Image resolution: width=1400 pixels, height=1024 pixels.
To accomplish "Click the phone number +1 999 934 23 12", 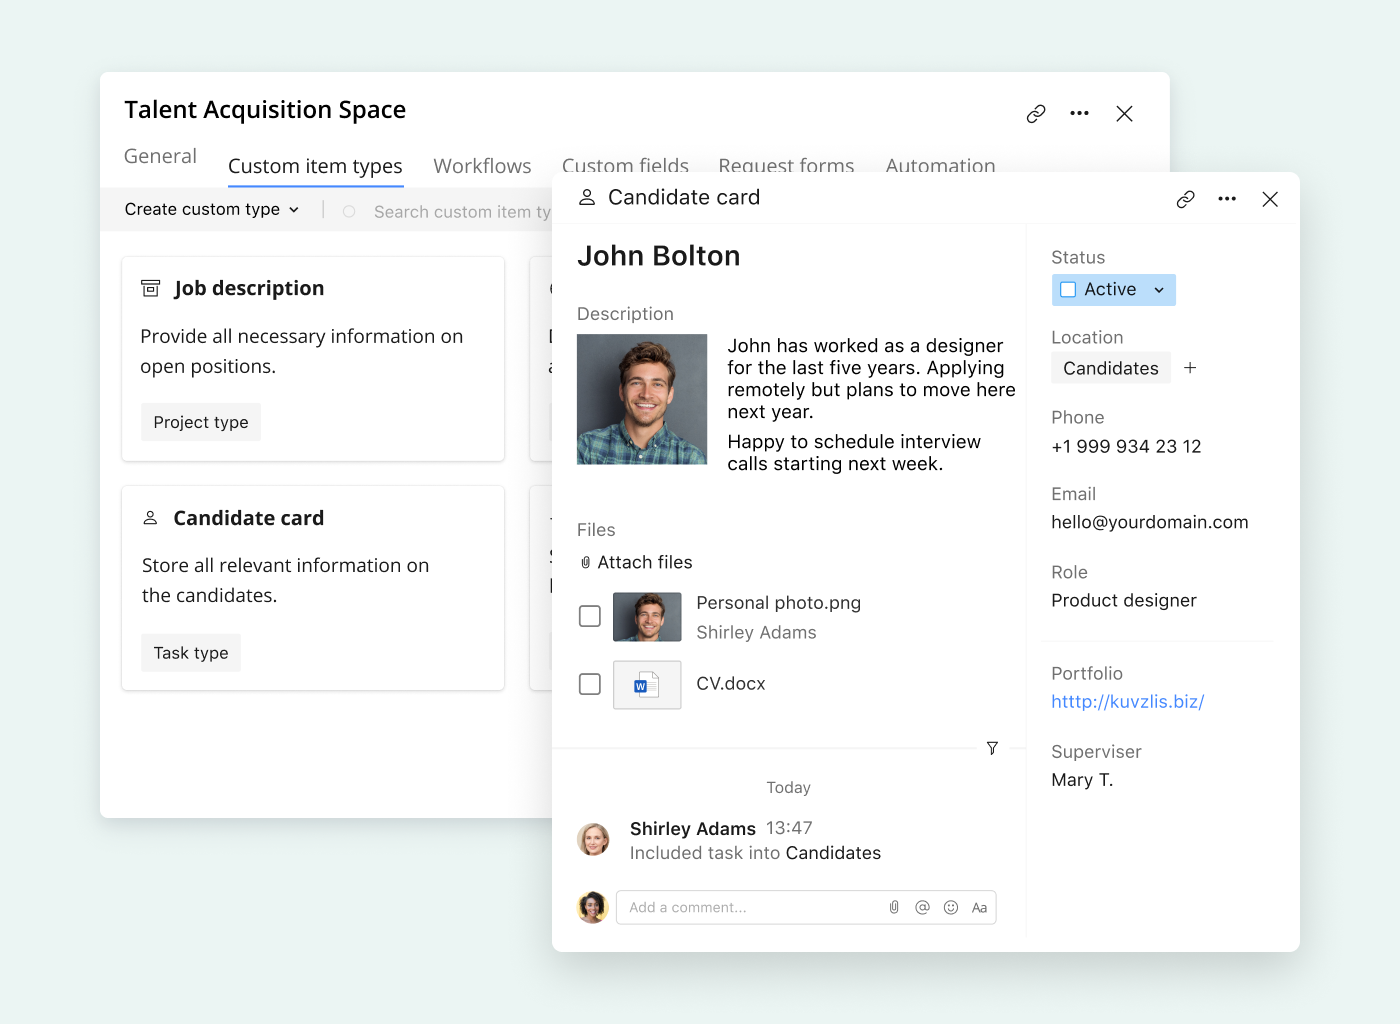I will point(1126,447).
